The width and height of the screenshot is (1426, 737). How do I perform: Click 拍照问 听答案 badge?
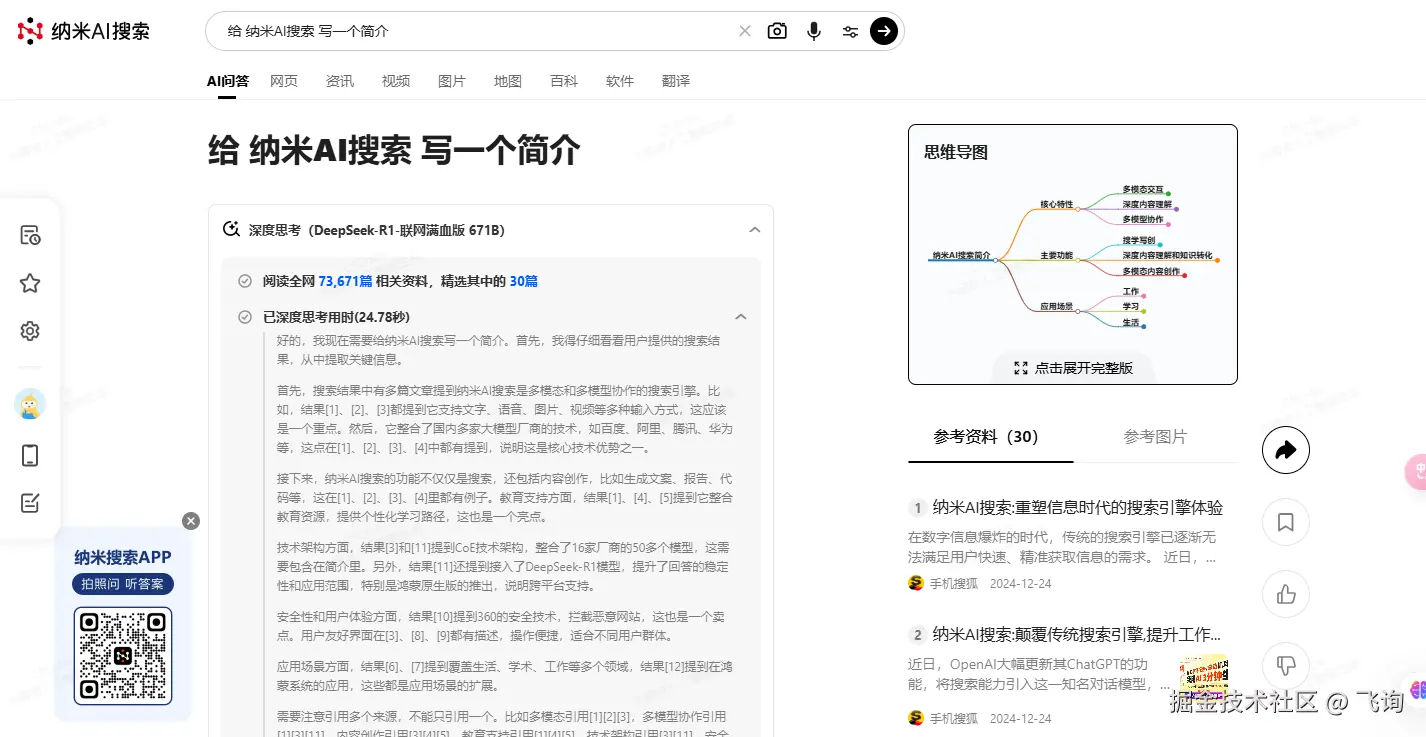[x=123, y=584]
